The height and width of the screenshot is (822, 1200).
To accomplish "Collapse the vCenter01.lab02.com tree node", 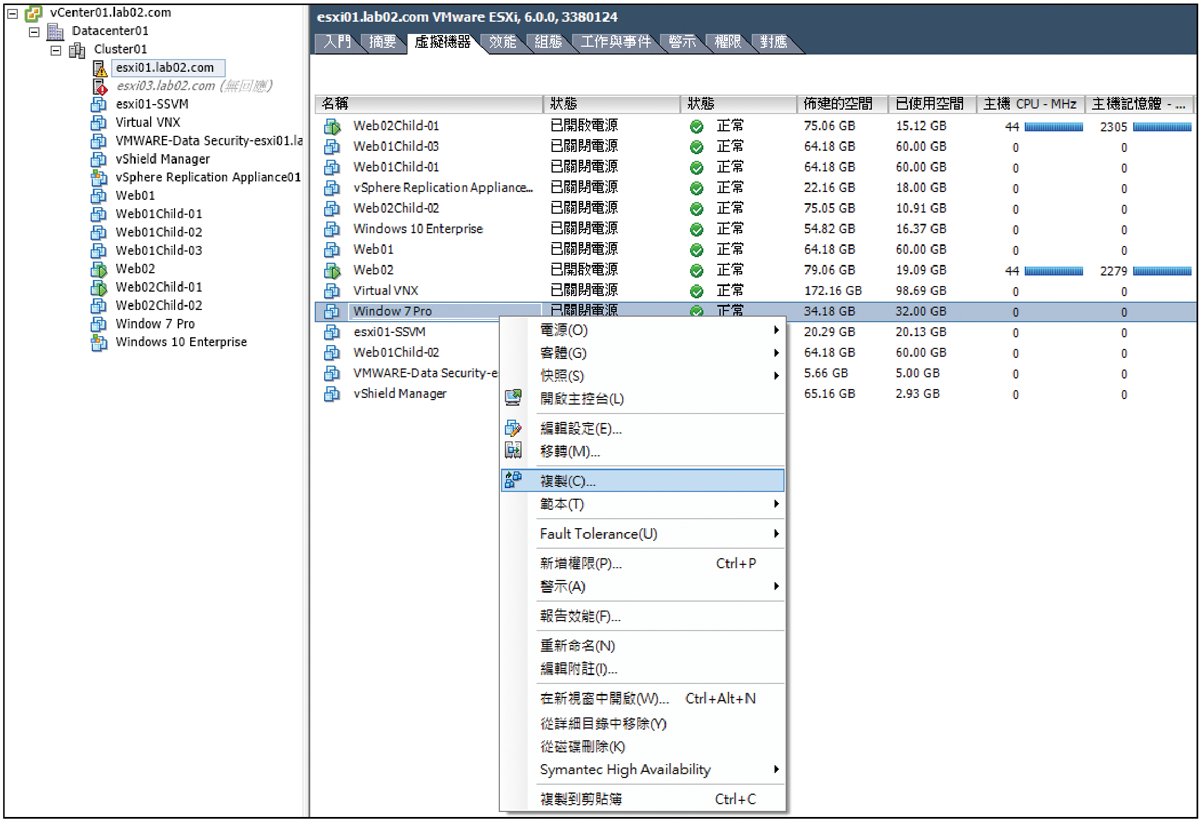I will coord(13,13).
